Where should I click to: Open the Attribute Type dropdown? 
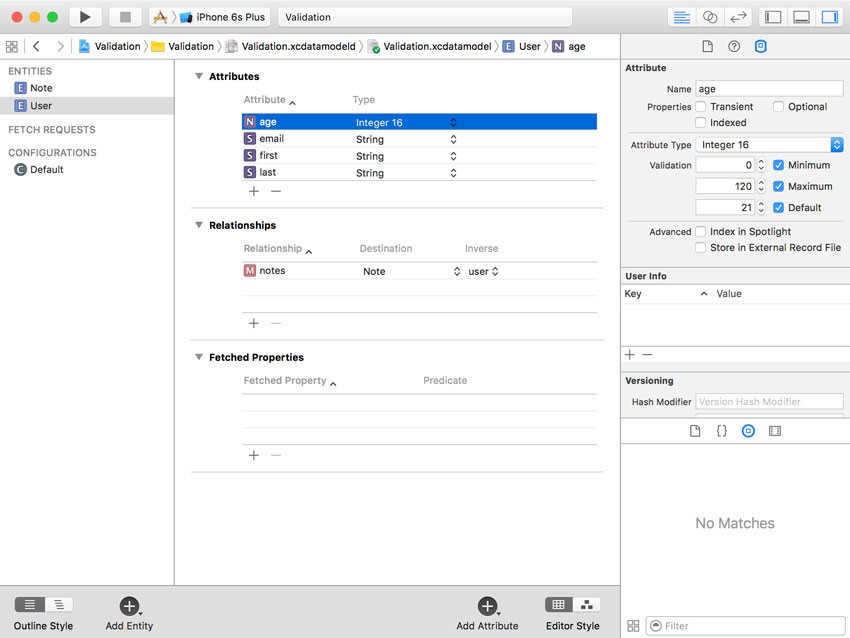coord(769,145)
